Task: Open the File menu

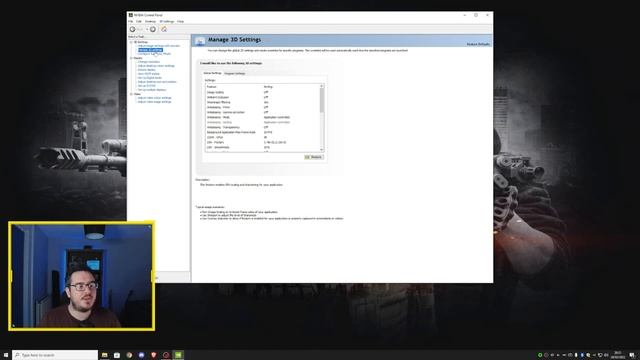Action: (x=131, y=21)
